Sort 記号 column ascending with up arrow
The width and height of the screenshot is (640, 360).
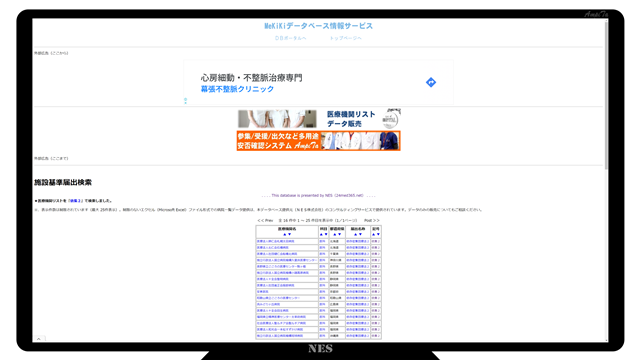373,234
